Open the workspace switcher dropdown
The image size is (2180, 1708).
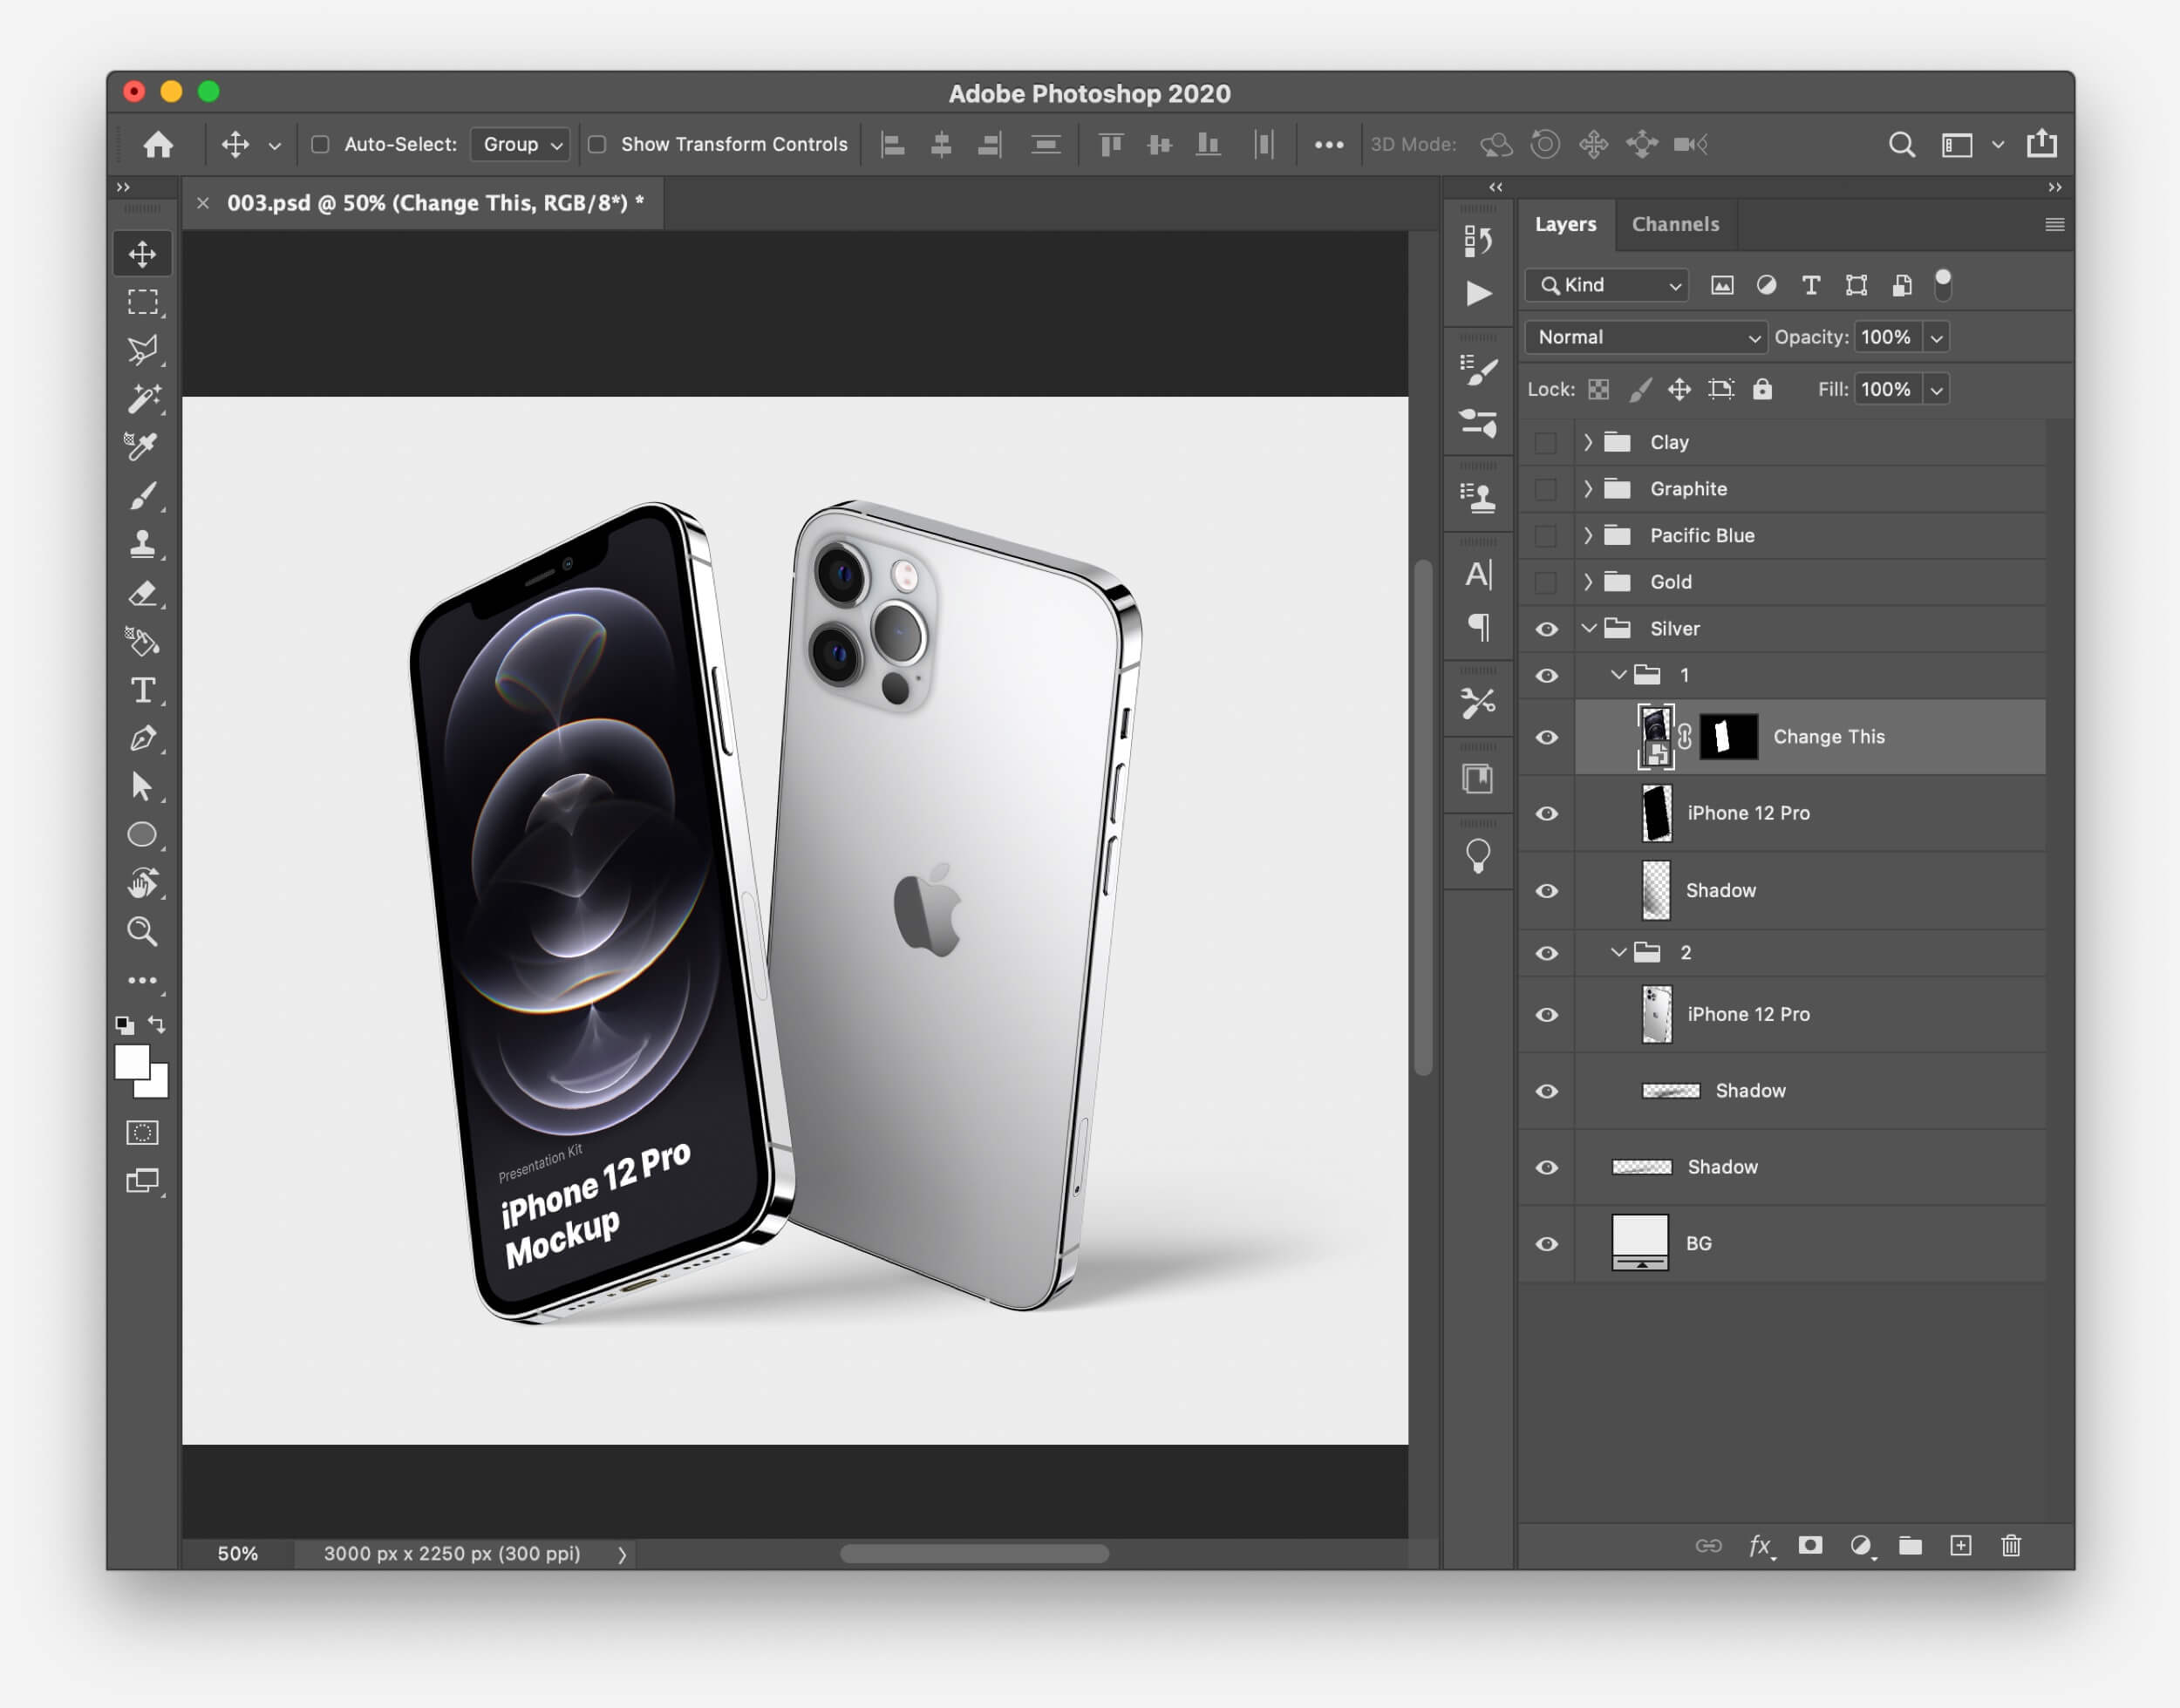1997,145
